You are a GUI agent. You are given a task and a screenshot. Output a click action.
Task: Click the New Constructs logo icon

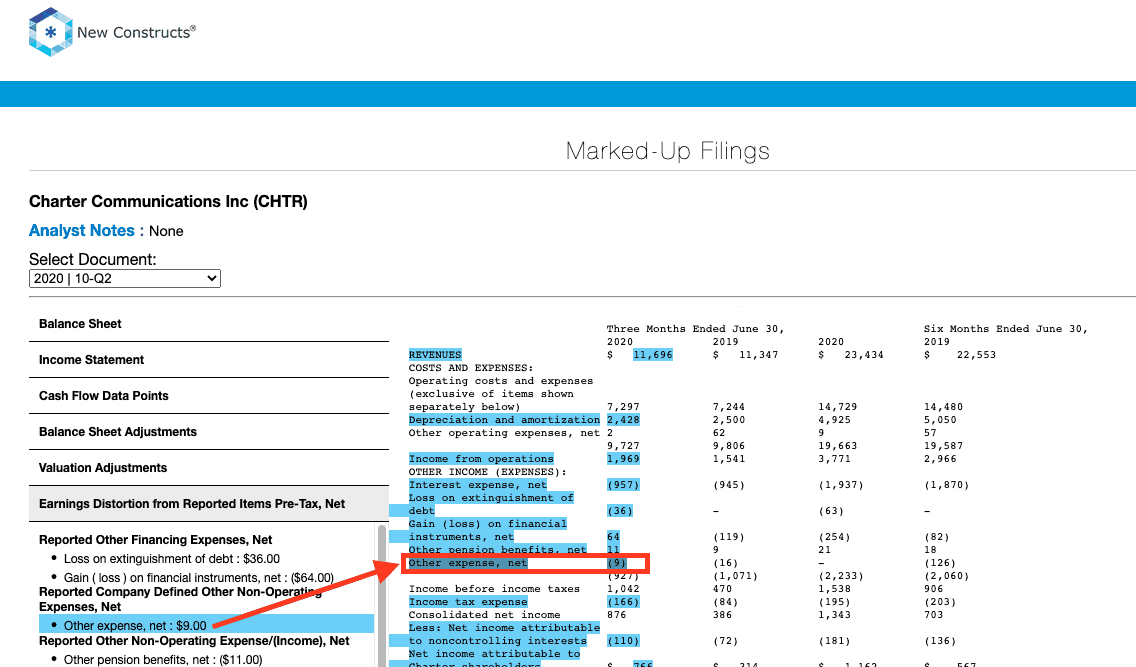[50, 32]
